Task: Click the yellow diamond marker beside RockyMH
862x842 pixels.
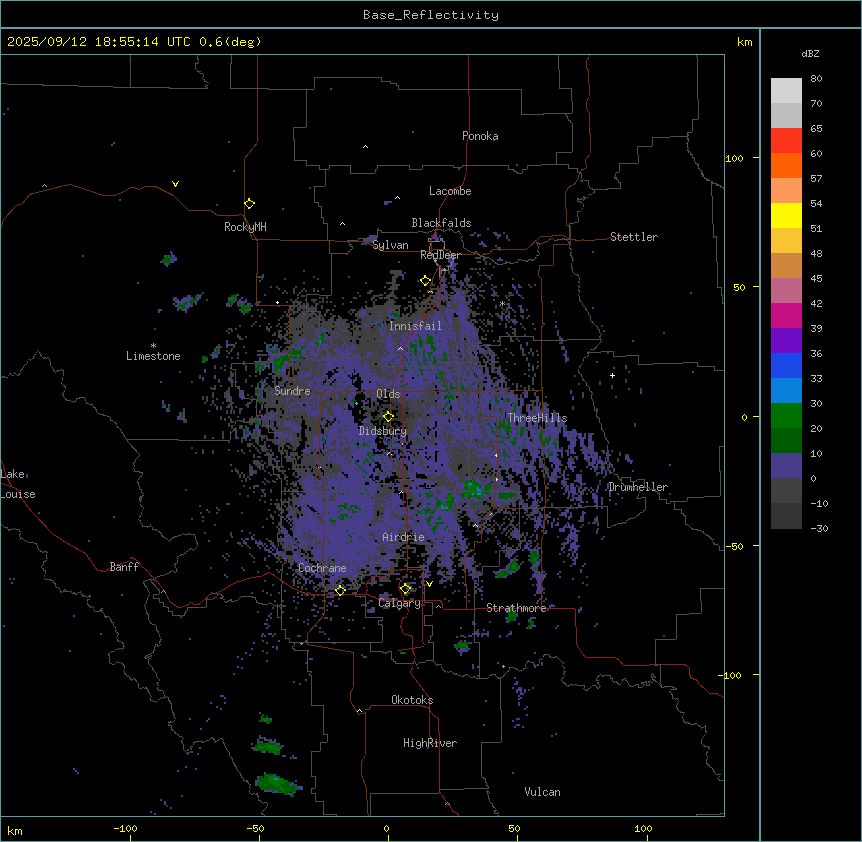Action: (249, 204)
